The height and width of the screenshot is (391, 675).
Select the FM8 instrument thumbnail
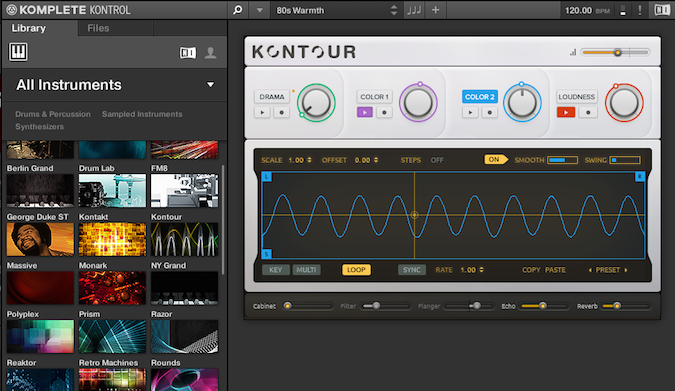pos(184,190)
